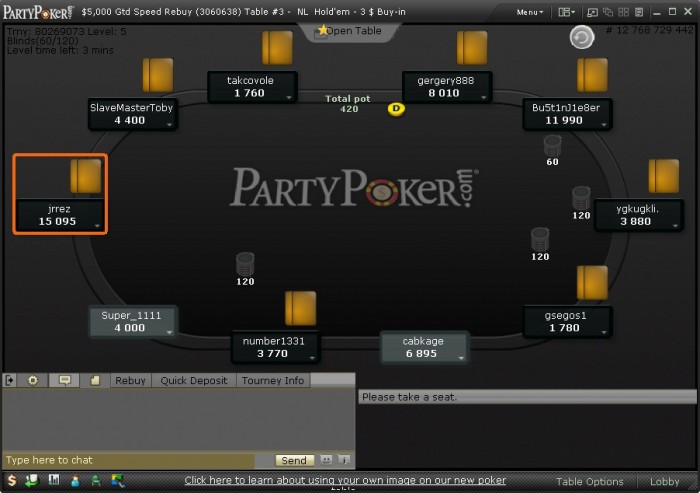Open the notes page icon
This screenshot has width=700, height=493.
click(94, 380)
